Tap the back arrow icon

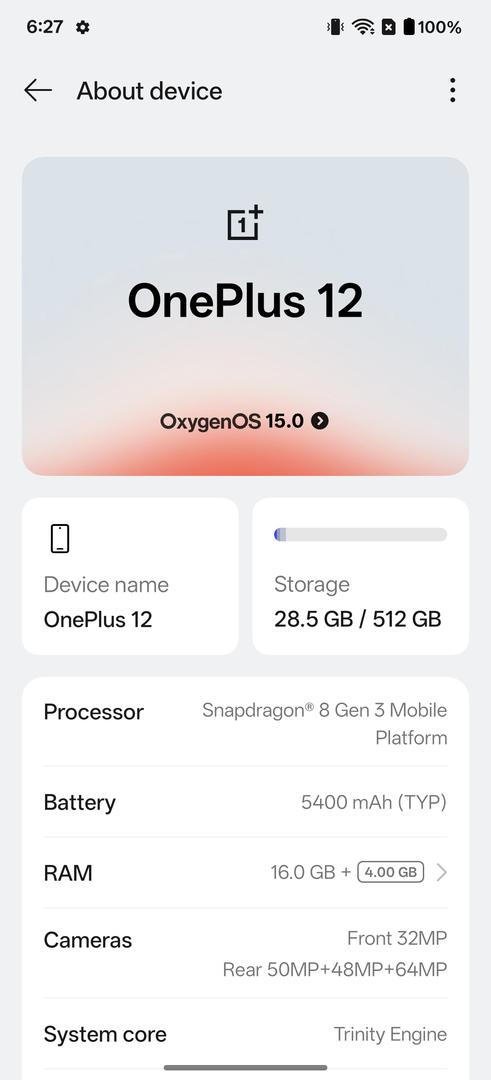pyautogui.click(x=38, y=90)
